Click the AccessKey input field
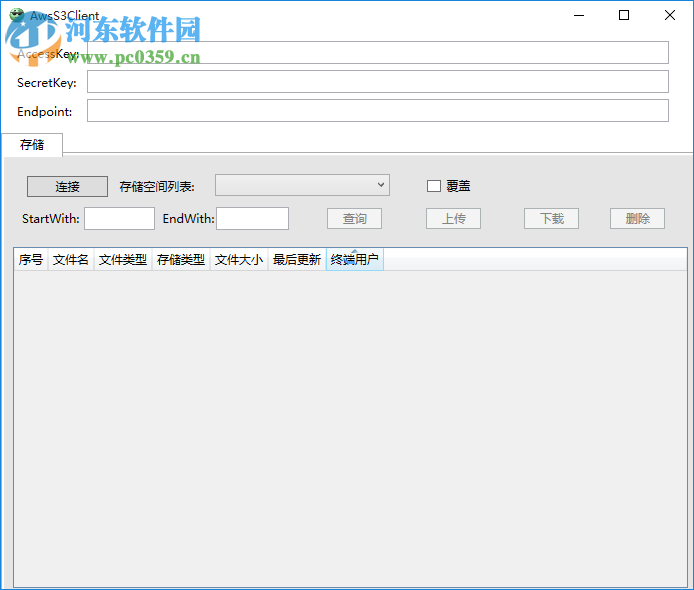The height and width of the screenshot is (590, 694). 378,53
